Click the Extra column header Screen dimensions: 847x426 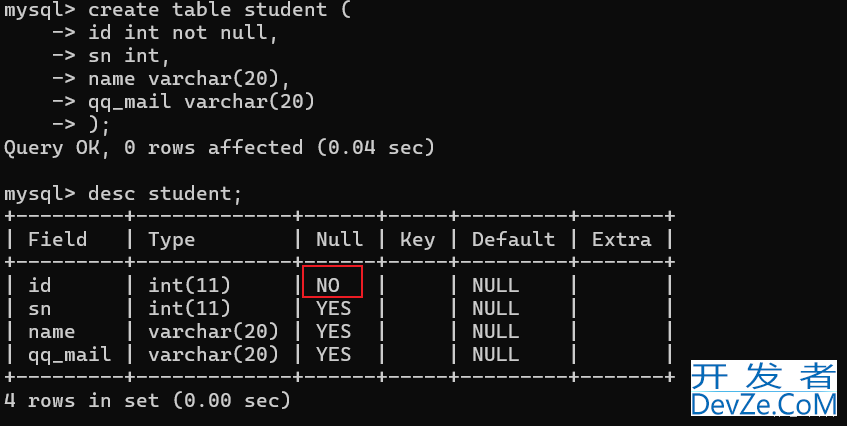(621, 239)
